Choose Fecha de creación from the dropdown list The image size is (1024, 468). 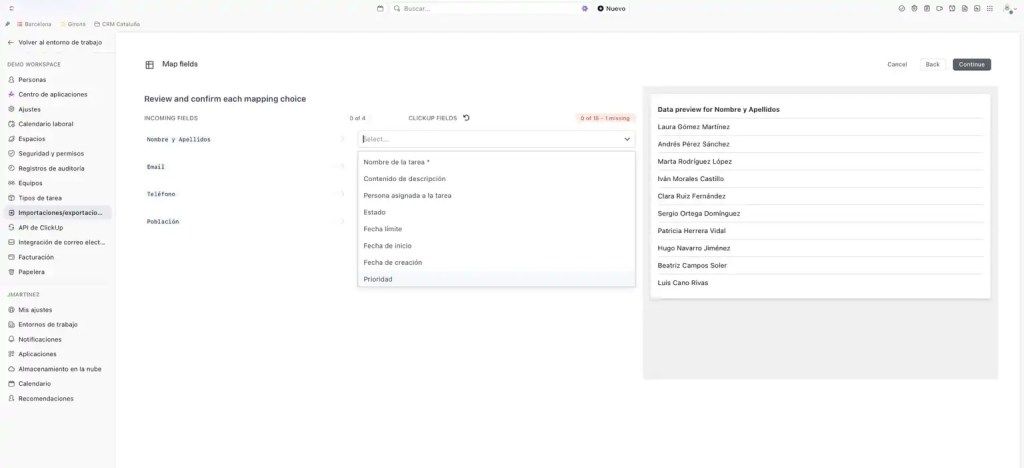point(496,262)
